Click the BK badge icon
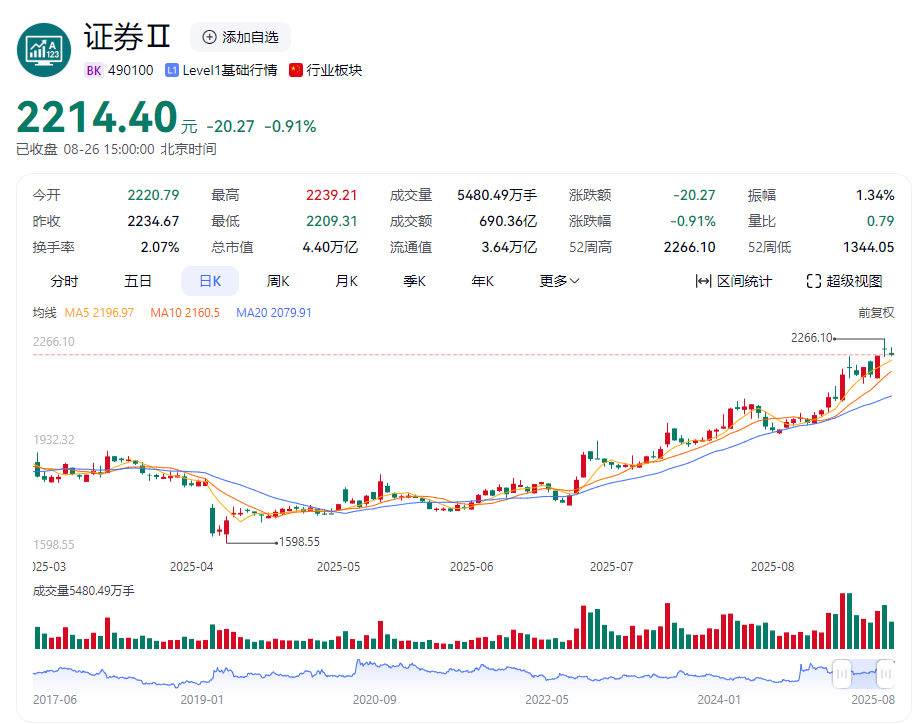914x724 pixels. tap(93, 71)
